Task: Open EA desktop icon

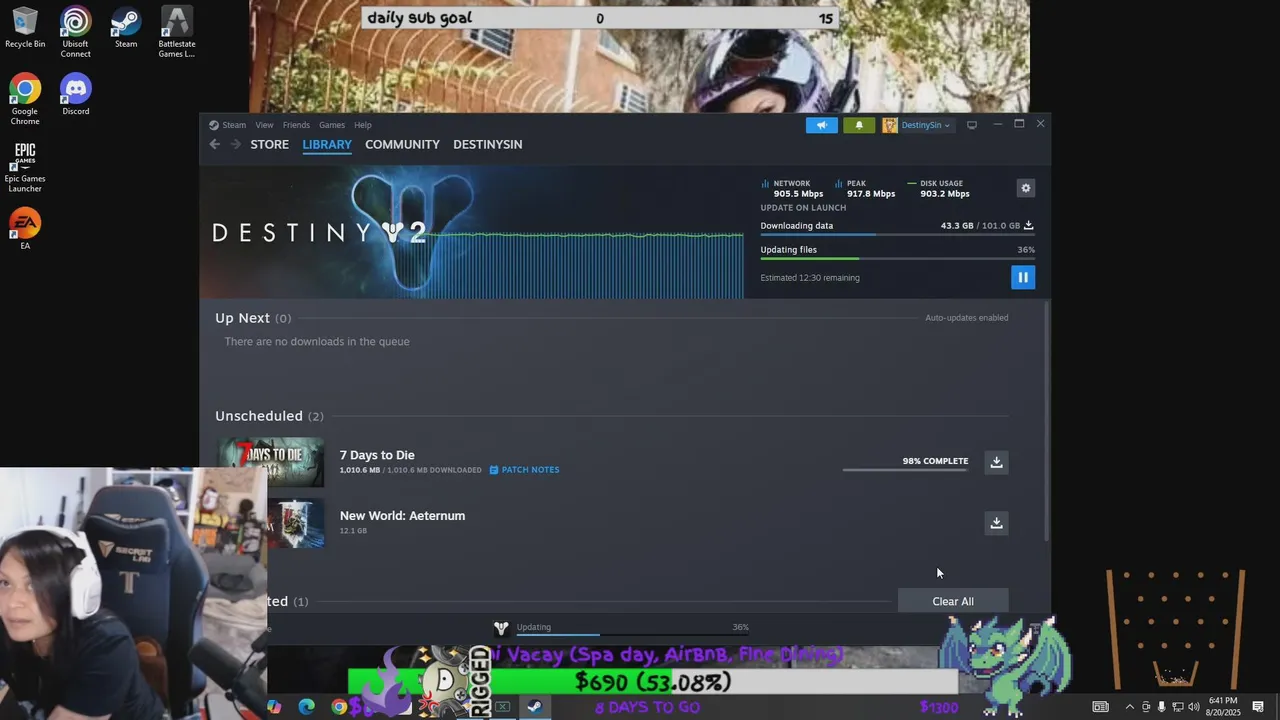Action: point(25,229)
